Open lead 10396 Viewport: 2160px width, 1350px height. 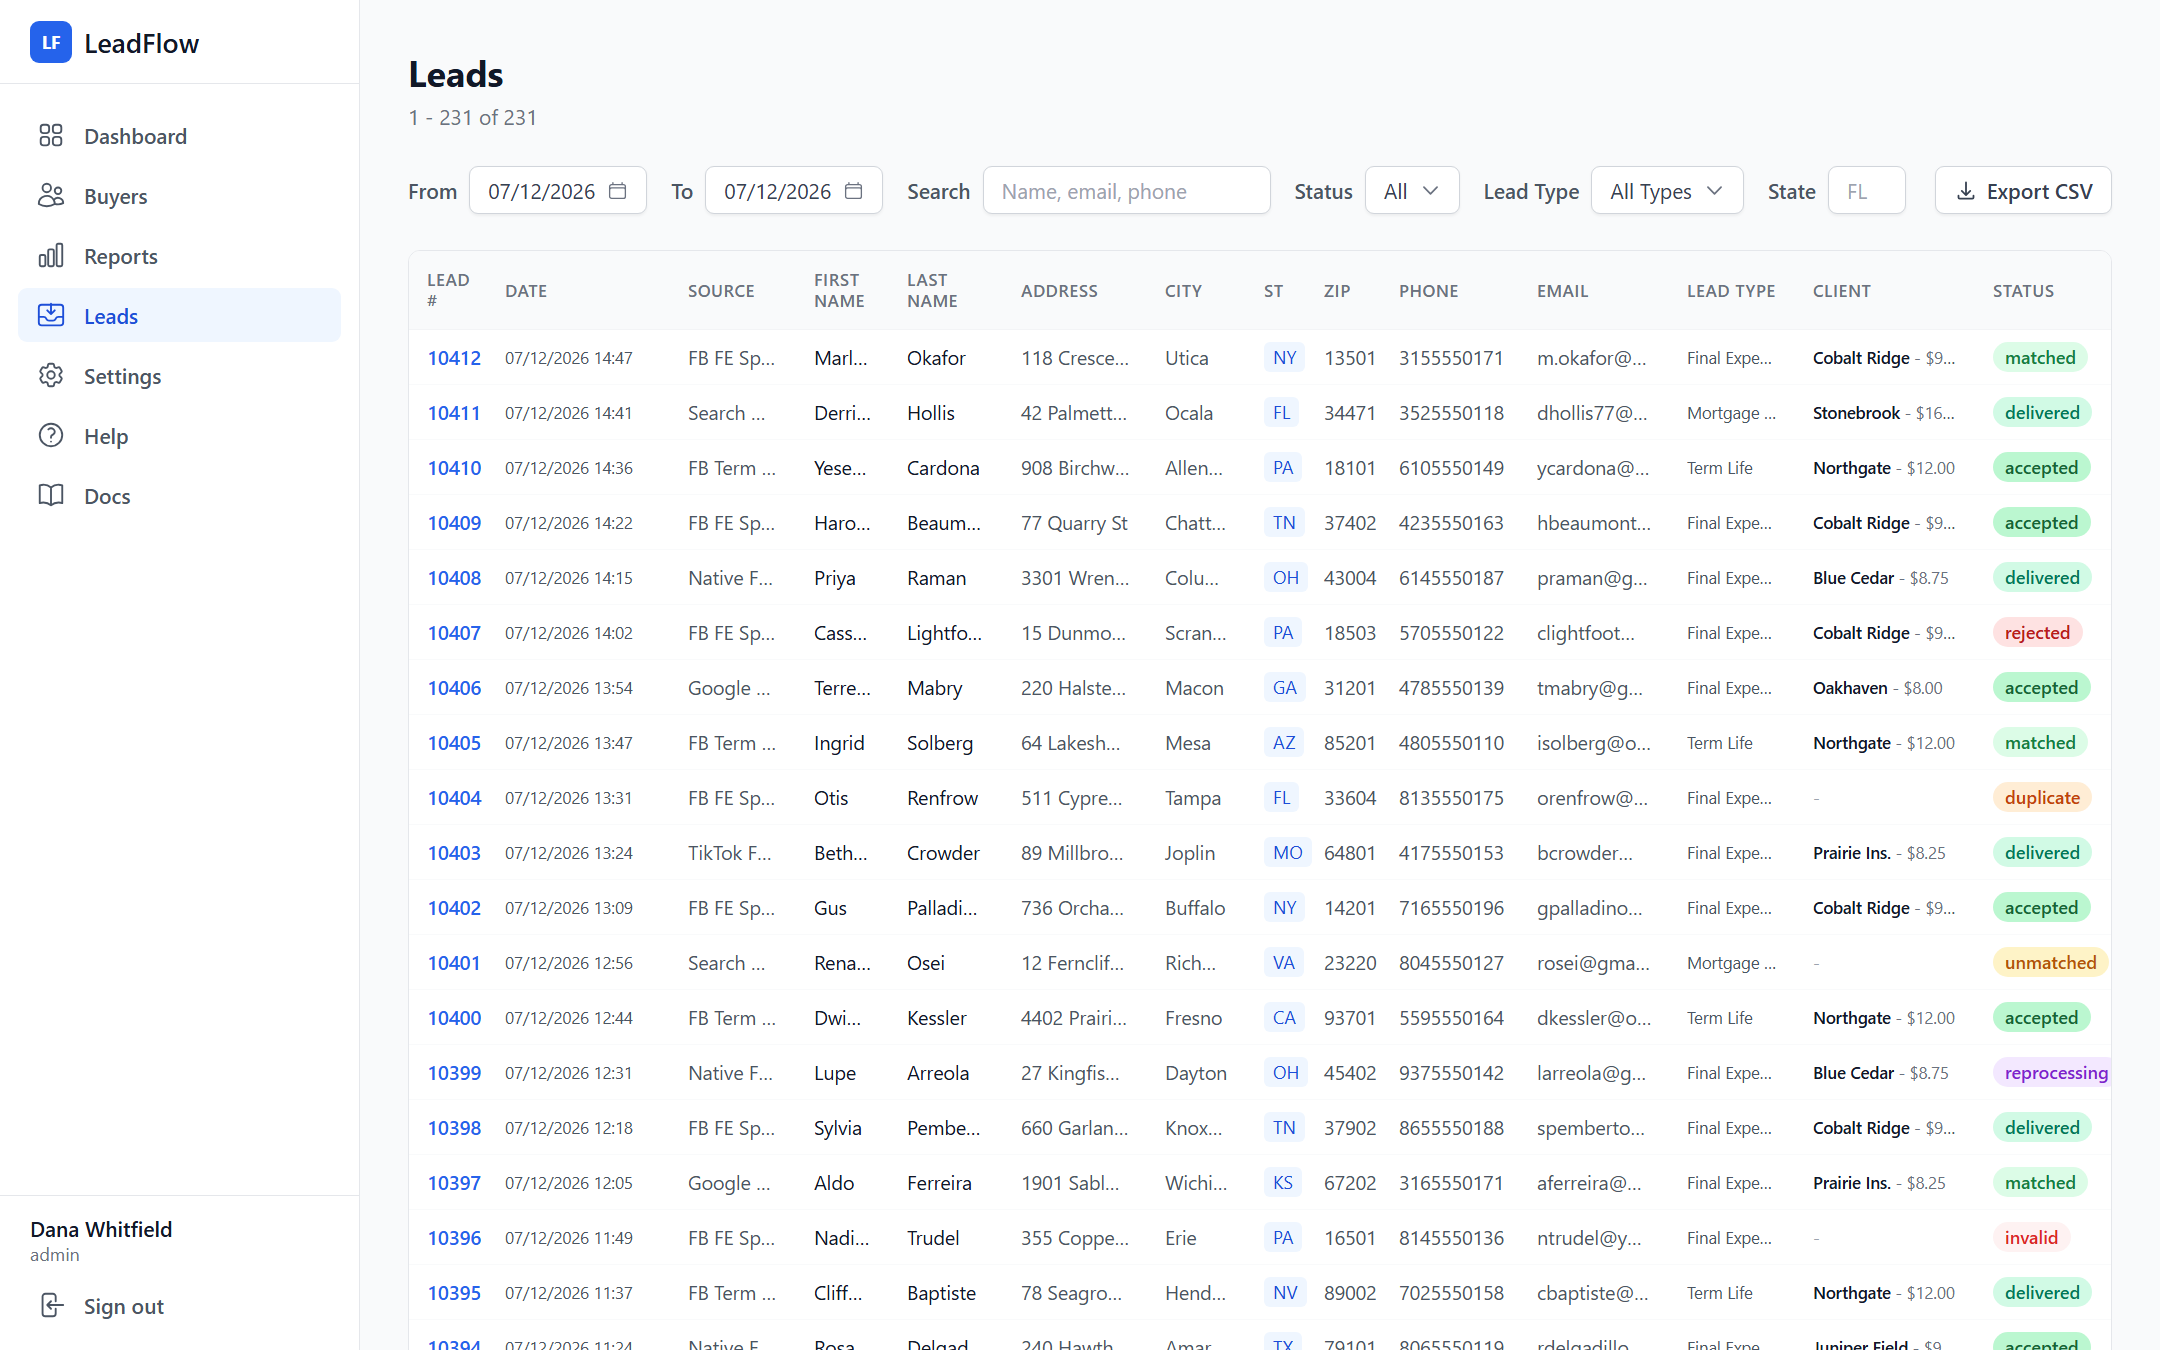coord(454,1237)
